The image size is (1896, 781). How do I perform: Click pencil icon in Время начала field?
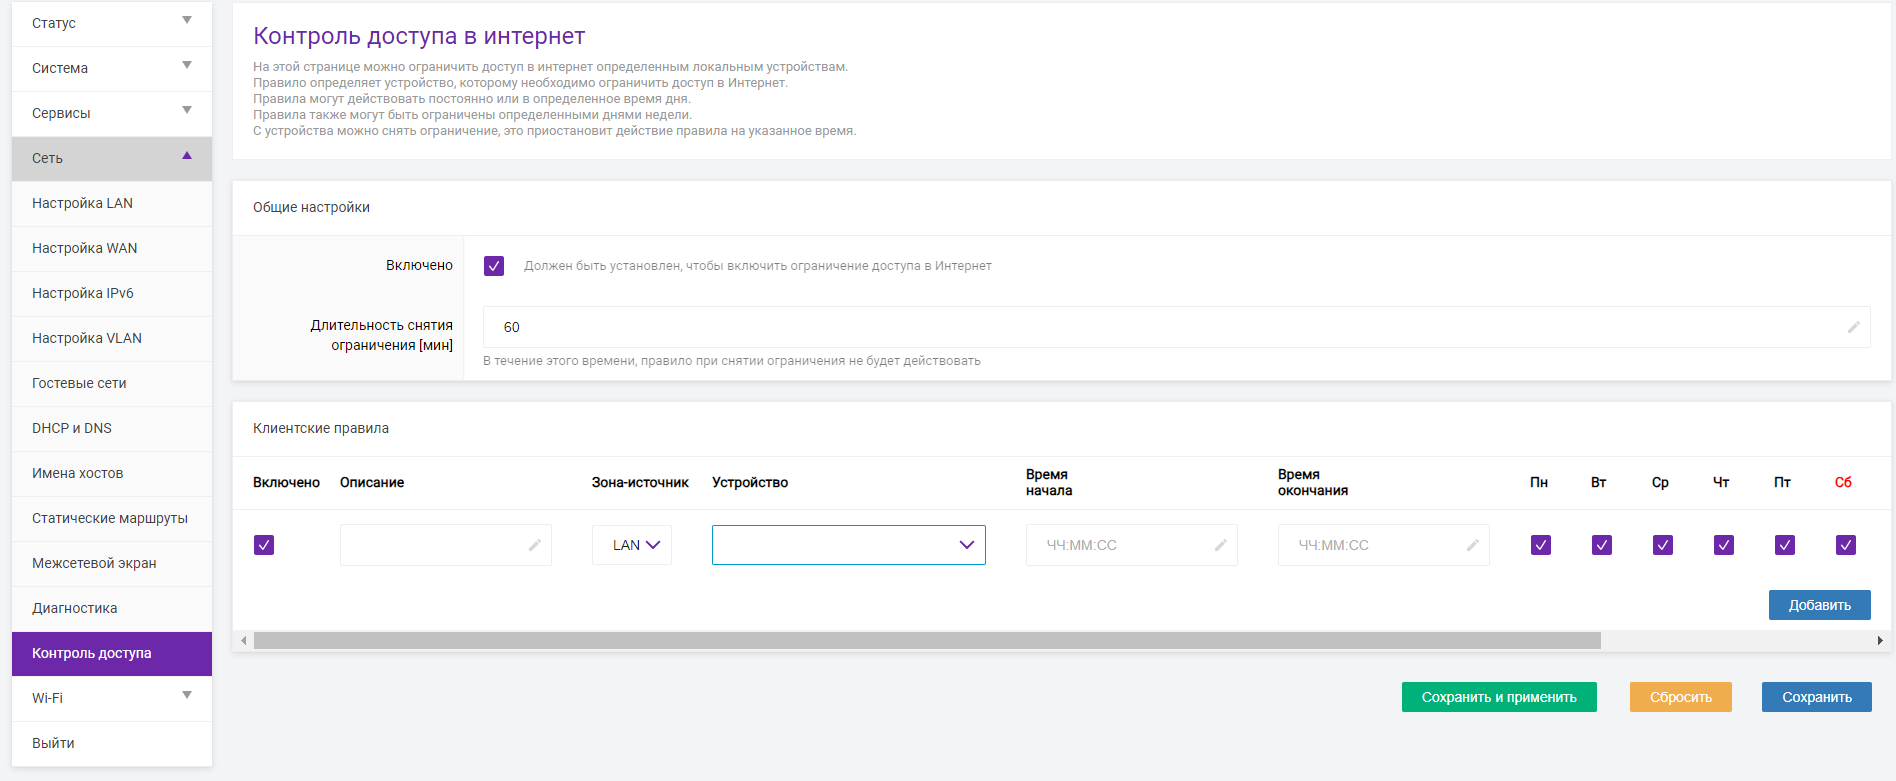tap(1221, 545)
